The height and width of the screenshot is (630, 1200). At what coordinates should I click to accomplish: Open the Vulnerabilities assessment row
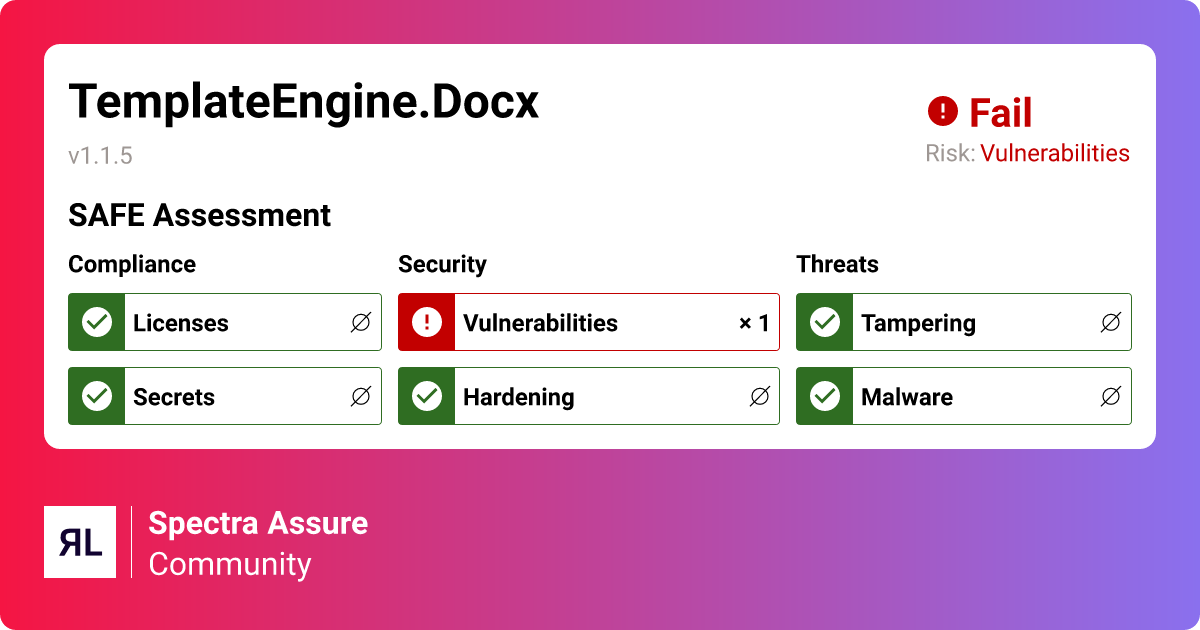[x=589, y=323]
